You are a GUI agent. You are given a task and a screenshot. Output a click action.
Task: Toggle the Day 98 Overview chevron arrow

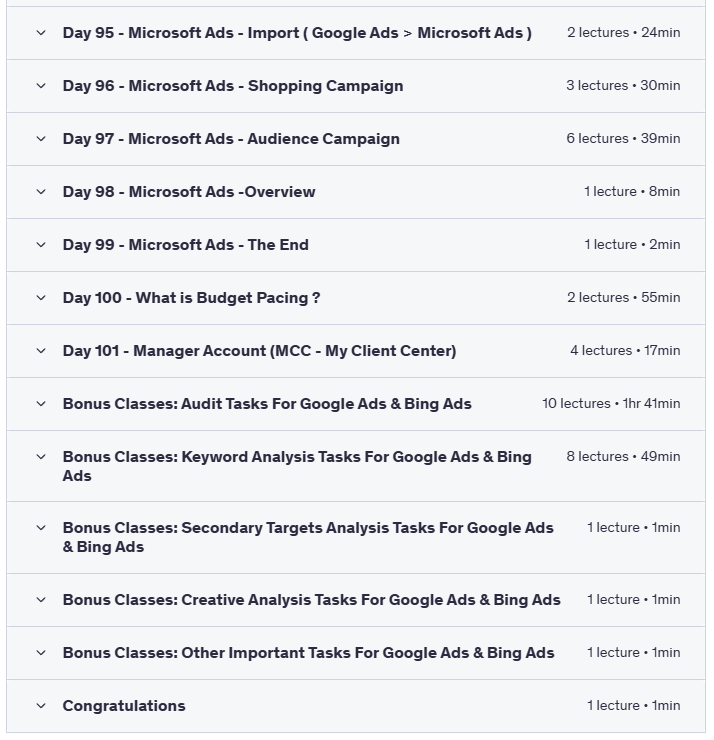point(41,192)
